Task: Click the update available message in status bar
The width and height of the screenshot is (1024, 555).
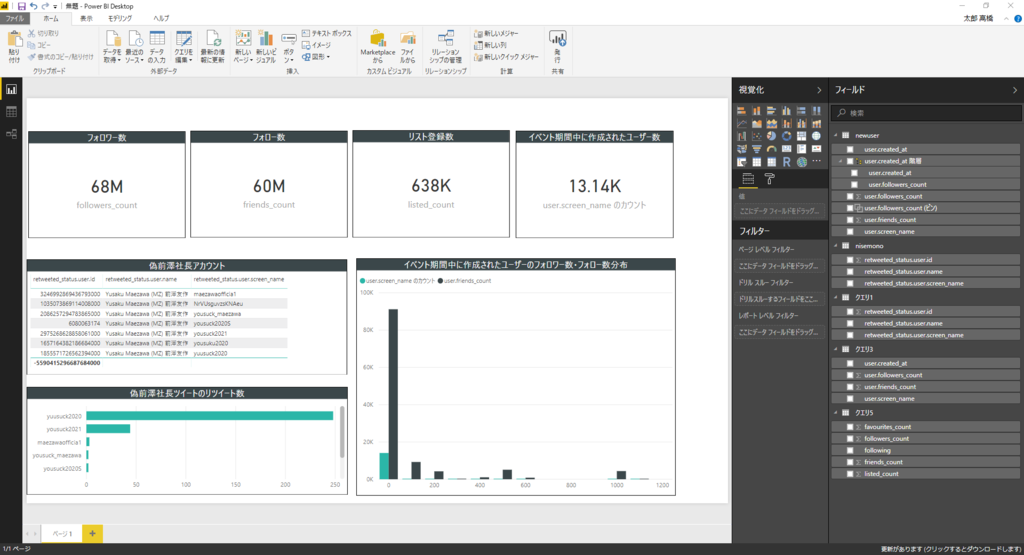Action: pyautogui.click(x=950, y=549)
